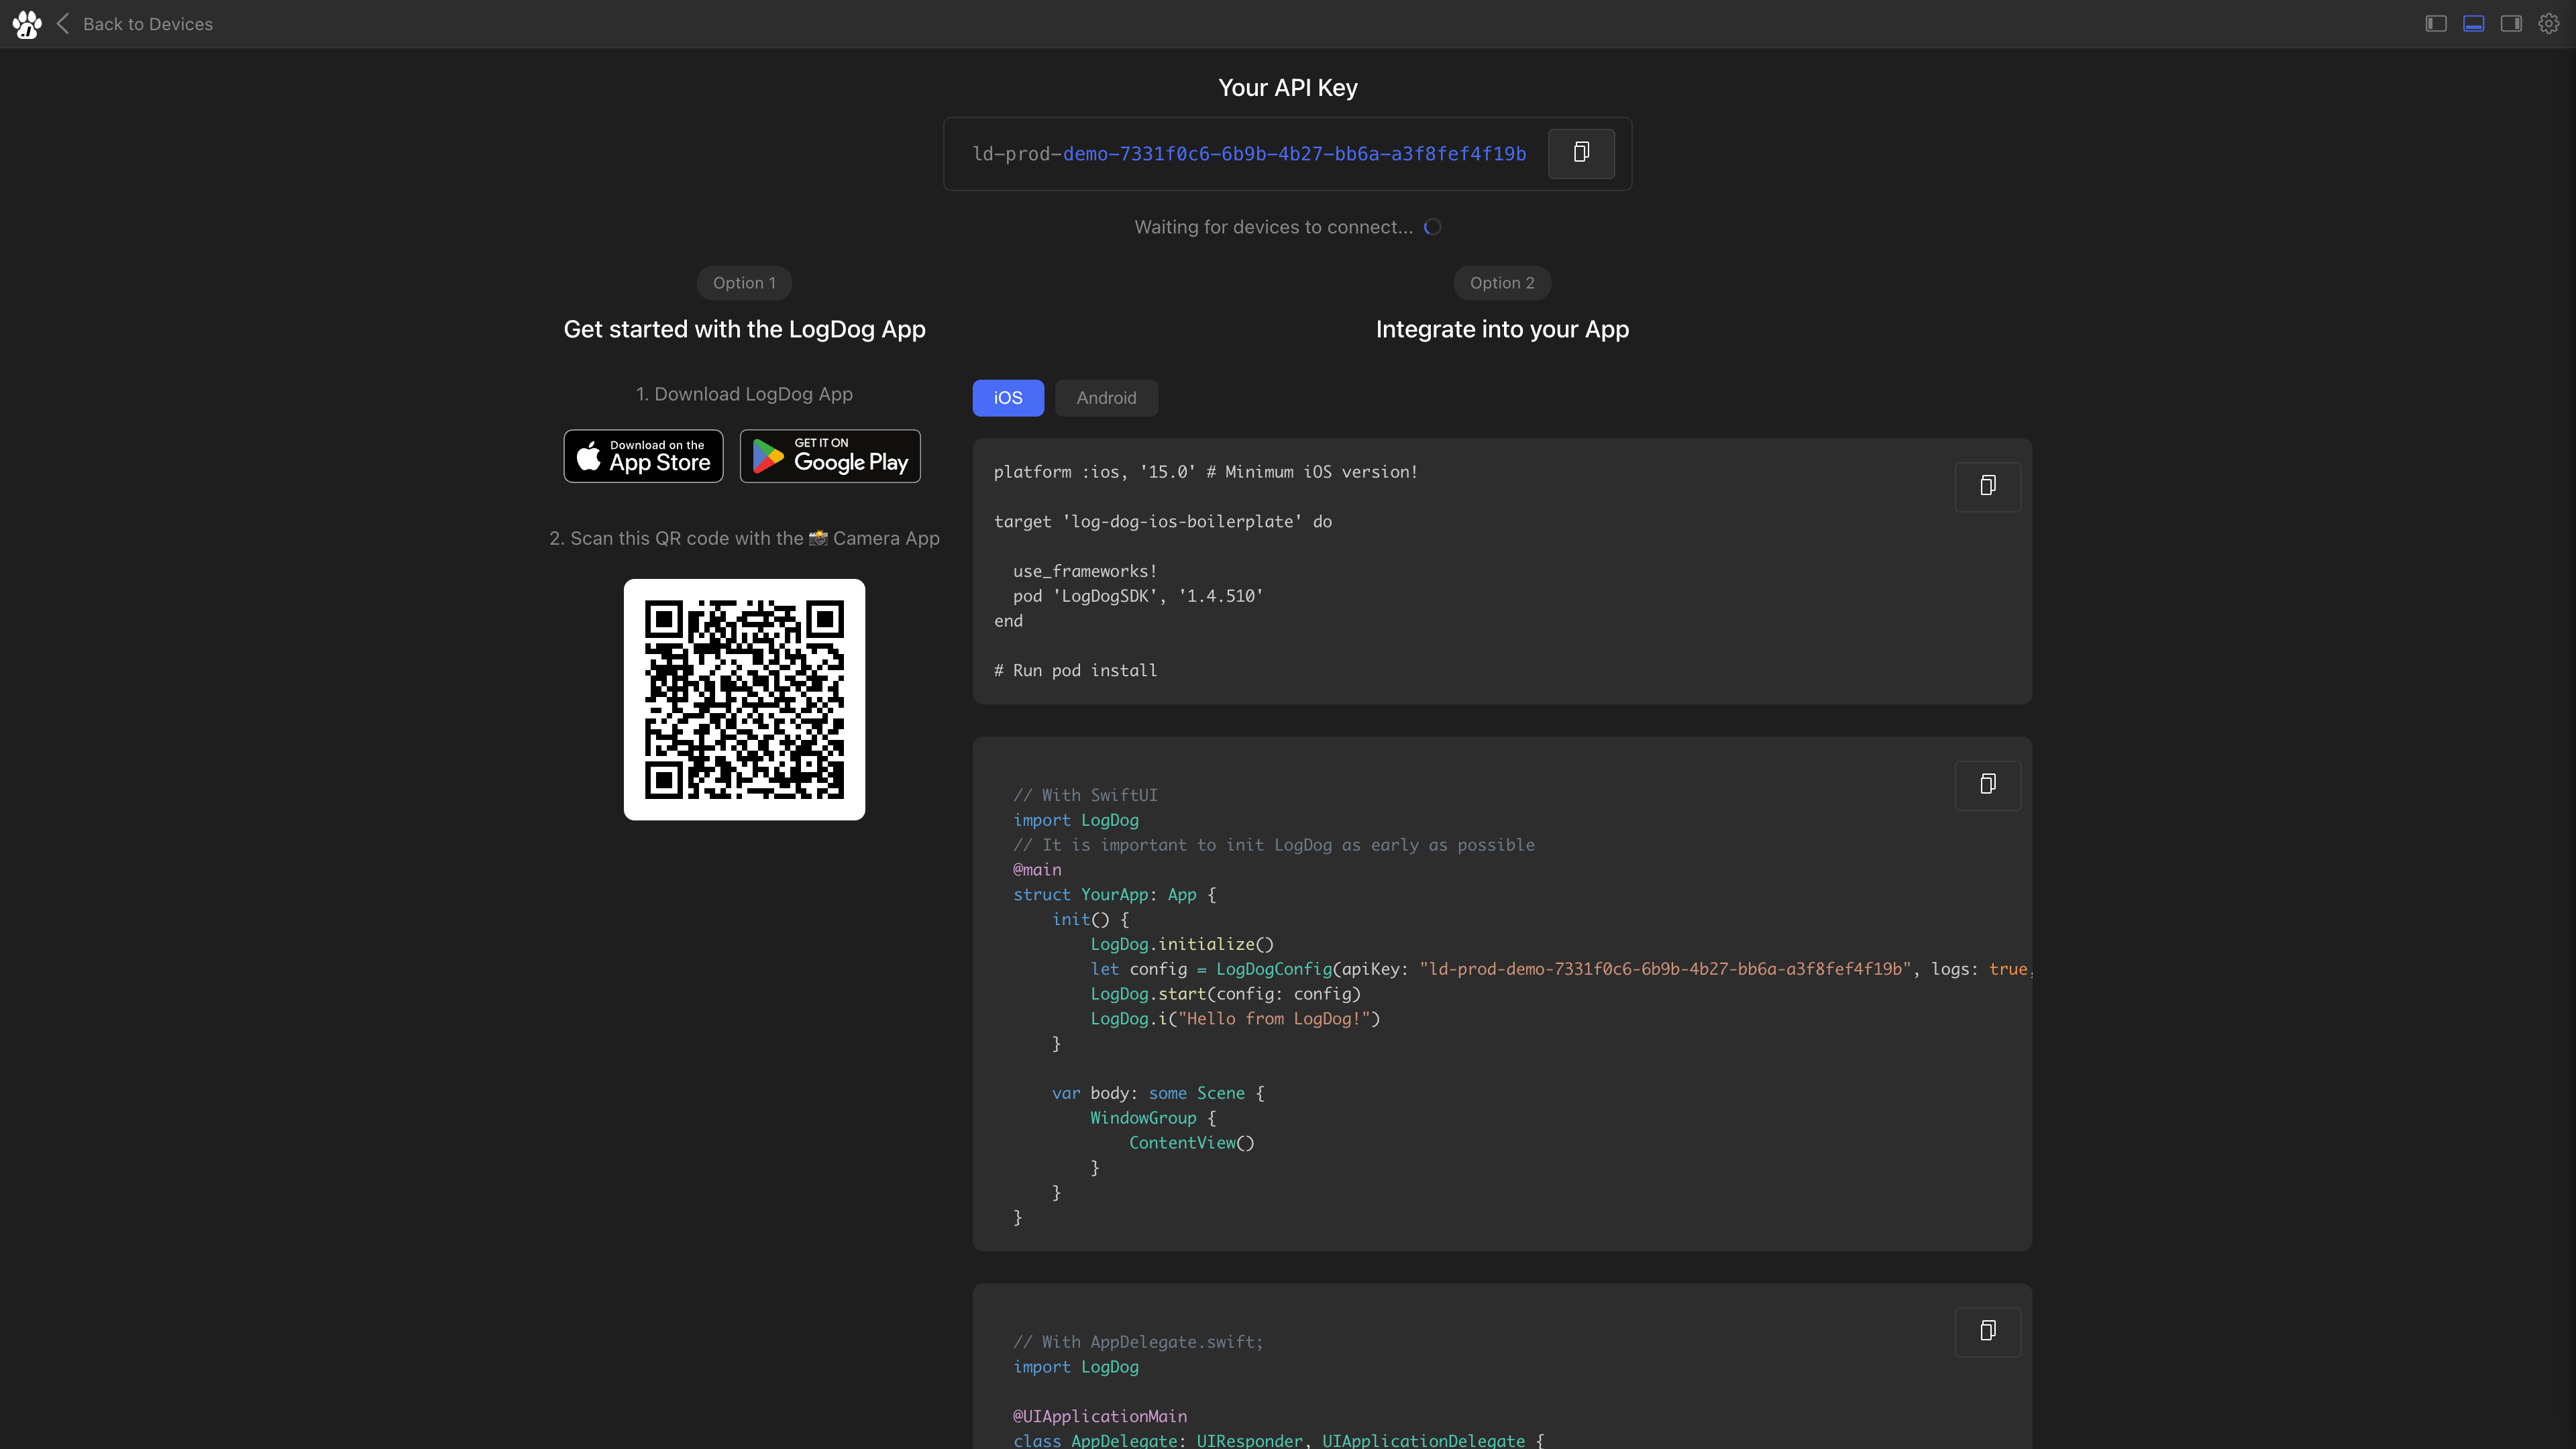Viewport: 2576px width, 1449px height.
Task: Click the loading spinner icon
Action: pyautogui.click(x=1433, y=227)
